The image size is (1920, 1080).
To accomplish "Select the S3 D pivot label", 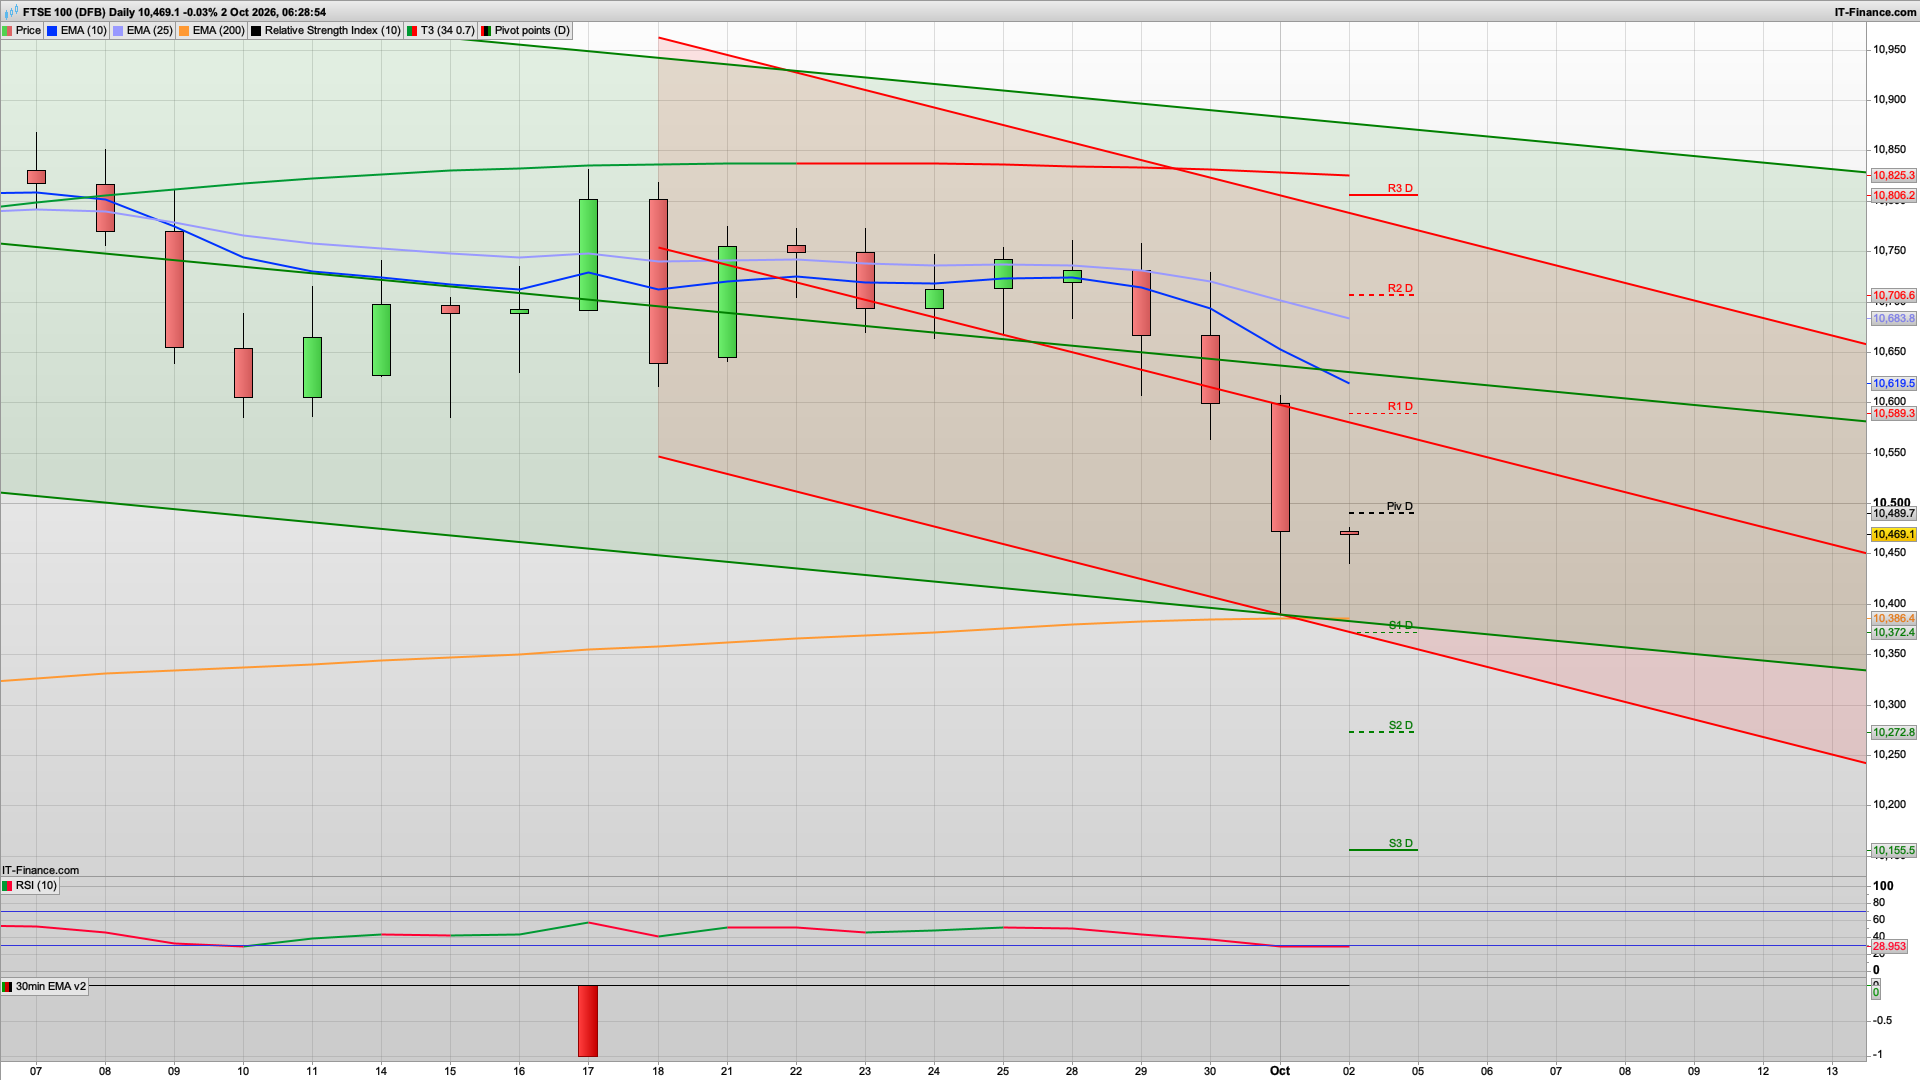I will click(1401, 843).
